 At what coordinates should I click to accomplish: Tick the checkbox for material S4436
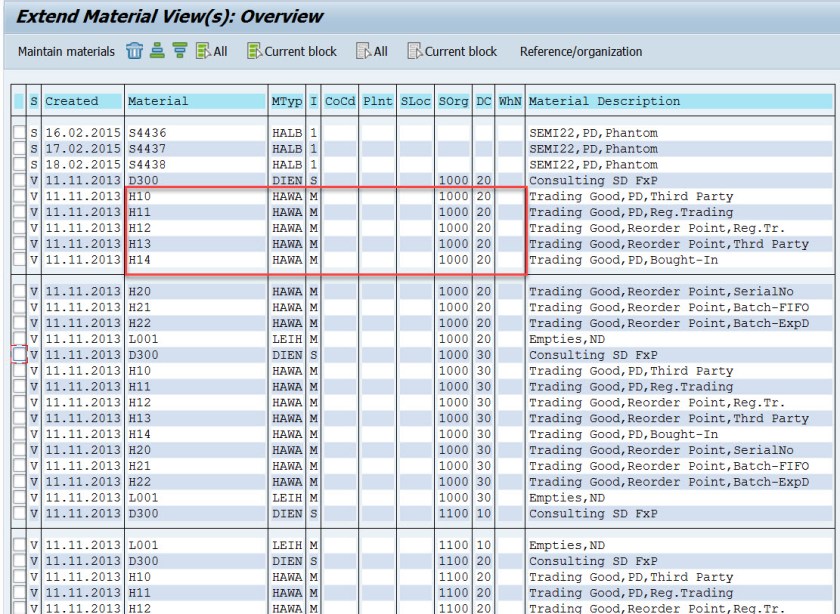pos(19,133)
